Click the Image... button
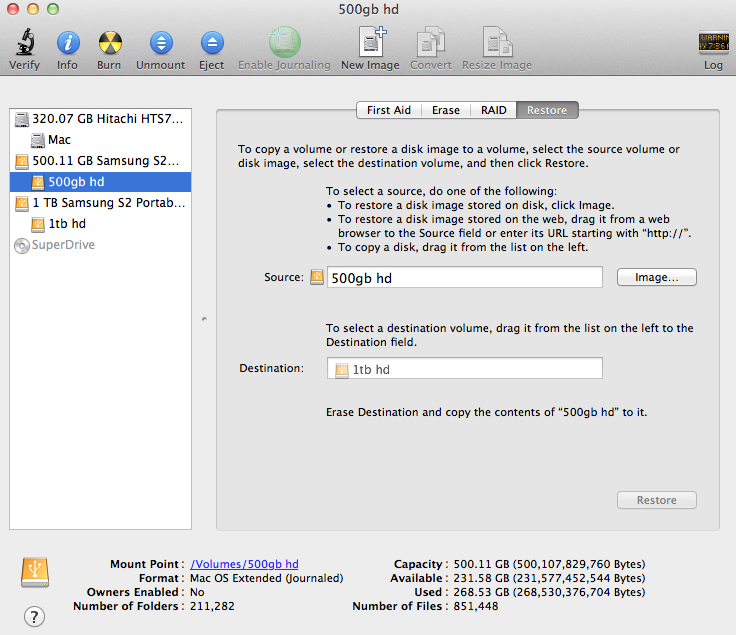Screen dimensions: 736x635 (x=657, y=277)
